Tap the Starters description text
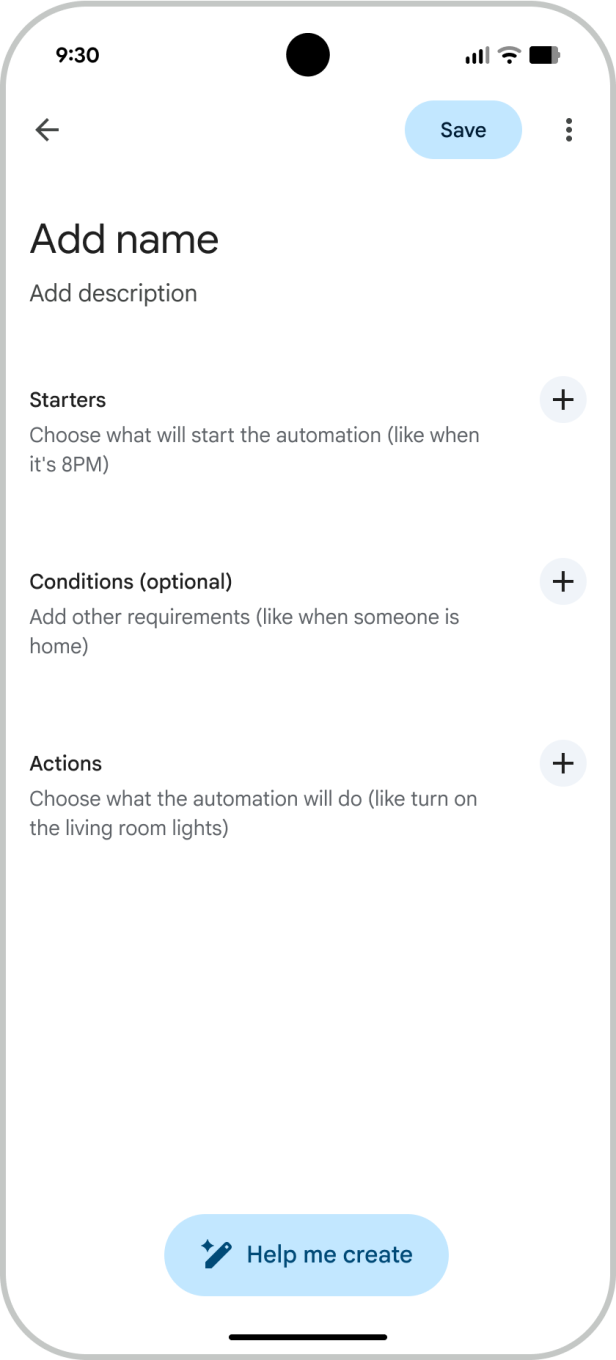 (254, 450)
